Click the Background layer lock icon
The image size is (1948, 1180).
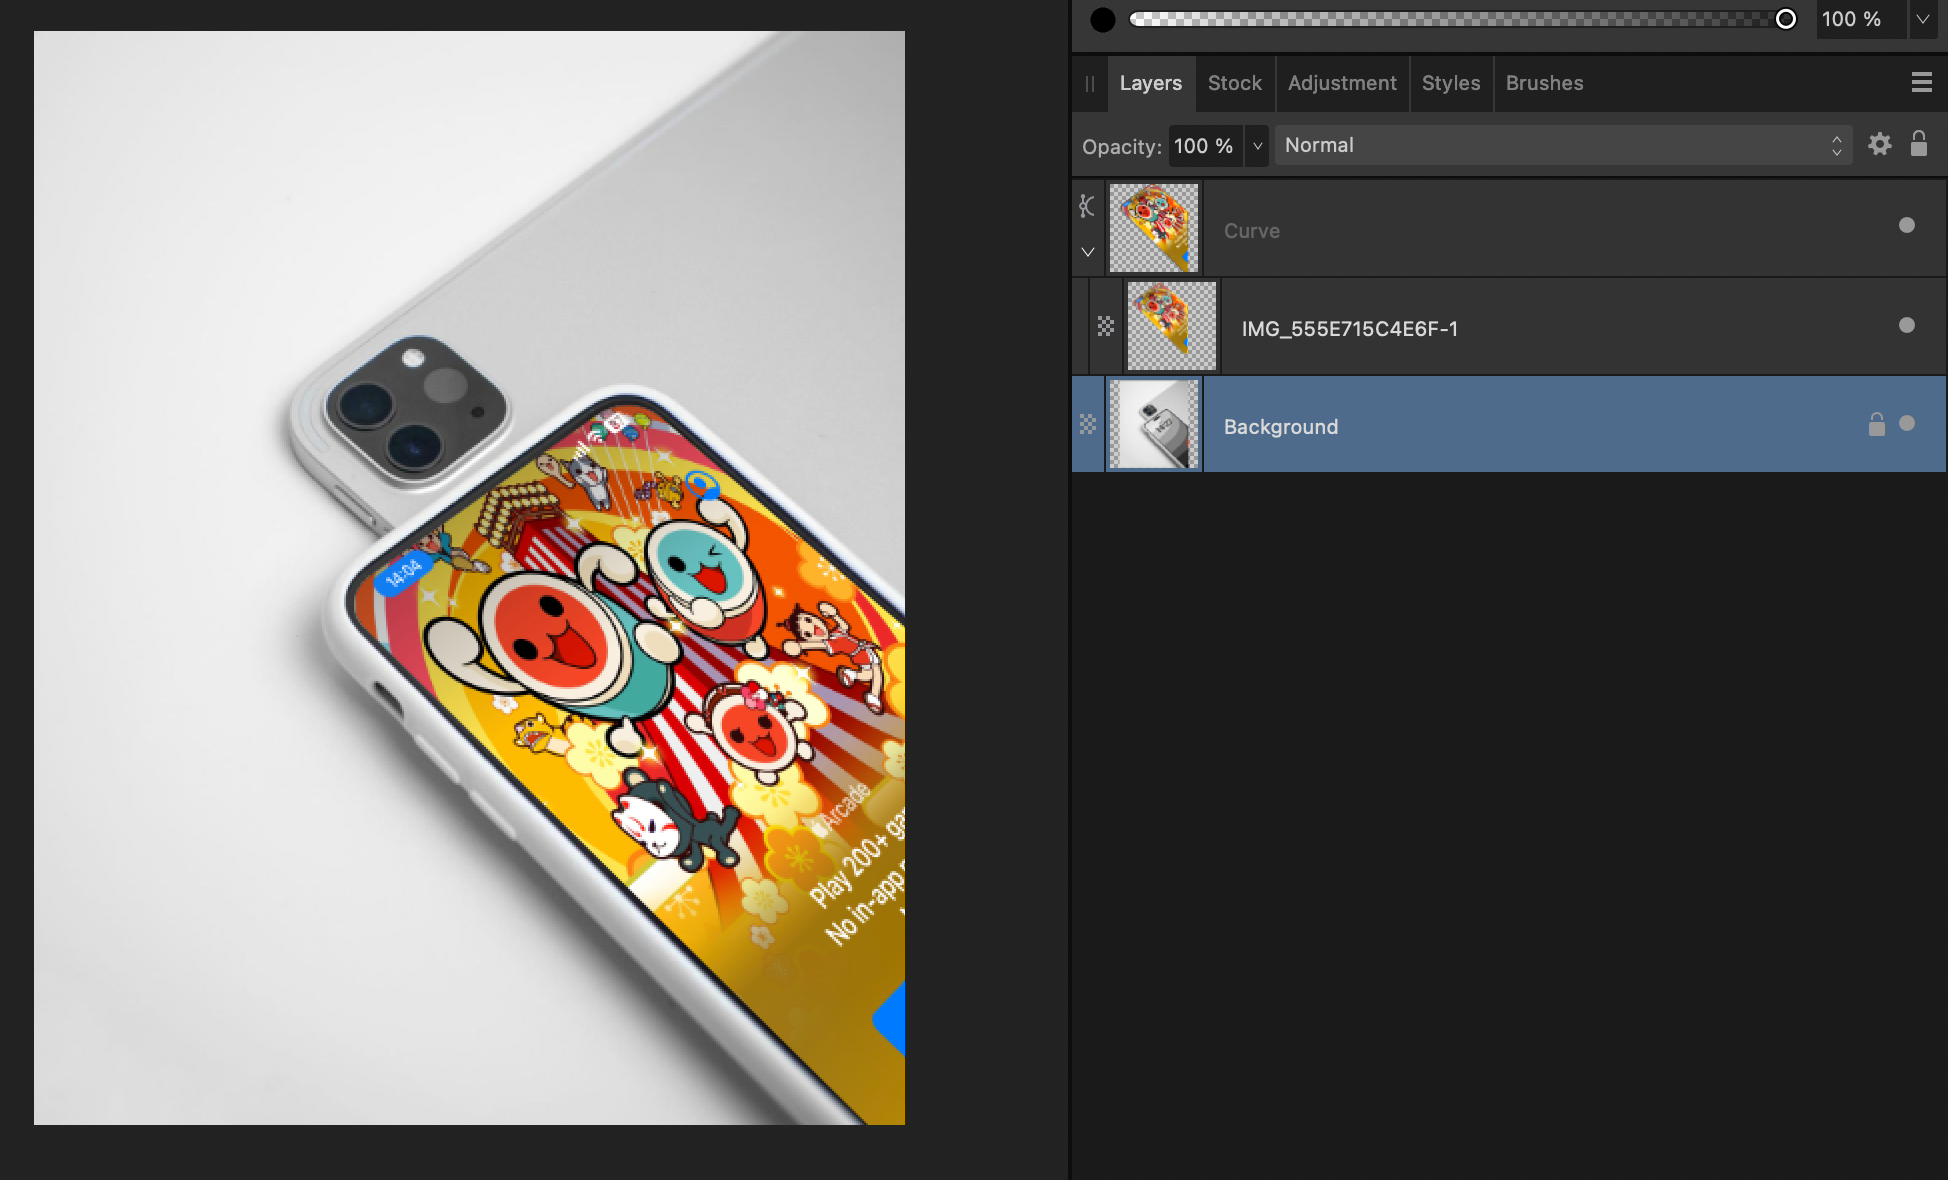pyautogui.click(x=1876, y=424)
